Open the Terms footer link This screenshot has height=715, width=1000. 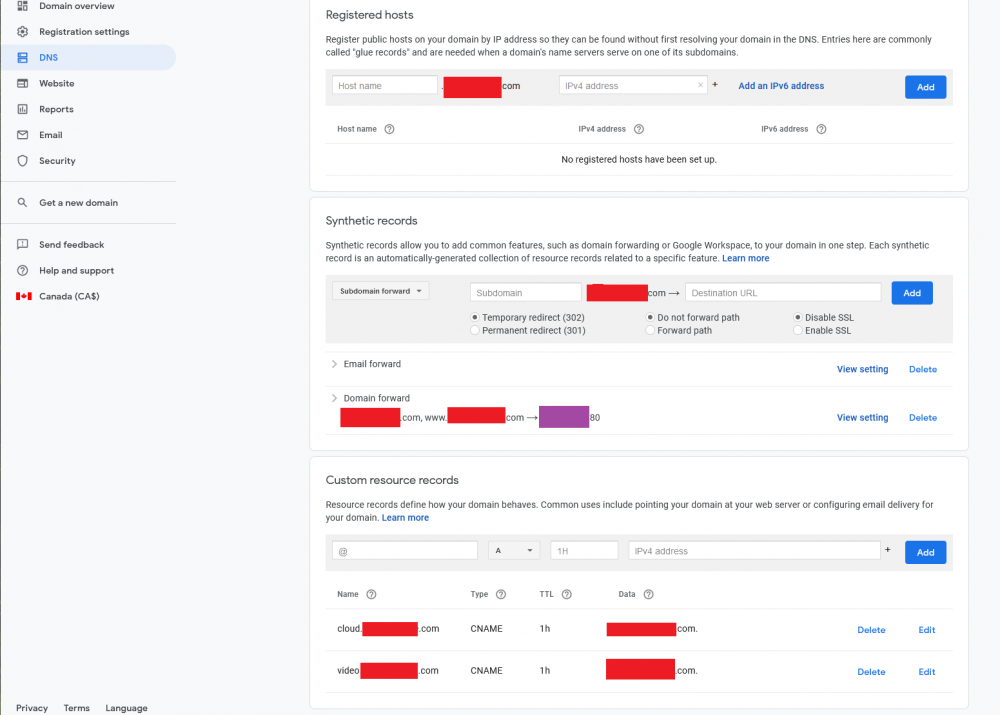(77, 708)
